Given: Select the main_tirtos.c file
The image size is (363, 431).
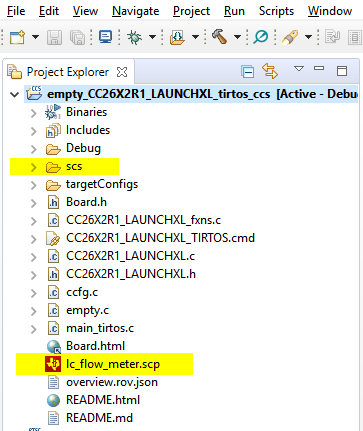Looking at the screenshot, I should [100, 328].
